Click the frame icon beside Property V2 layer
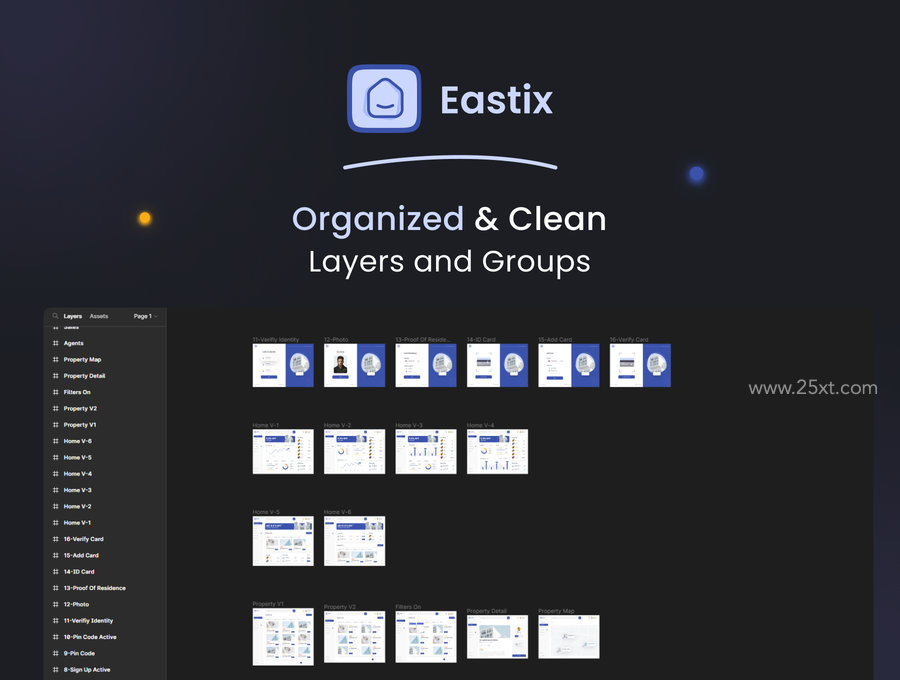The image size is (900, 680). (56, 409)
